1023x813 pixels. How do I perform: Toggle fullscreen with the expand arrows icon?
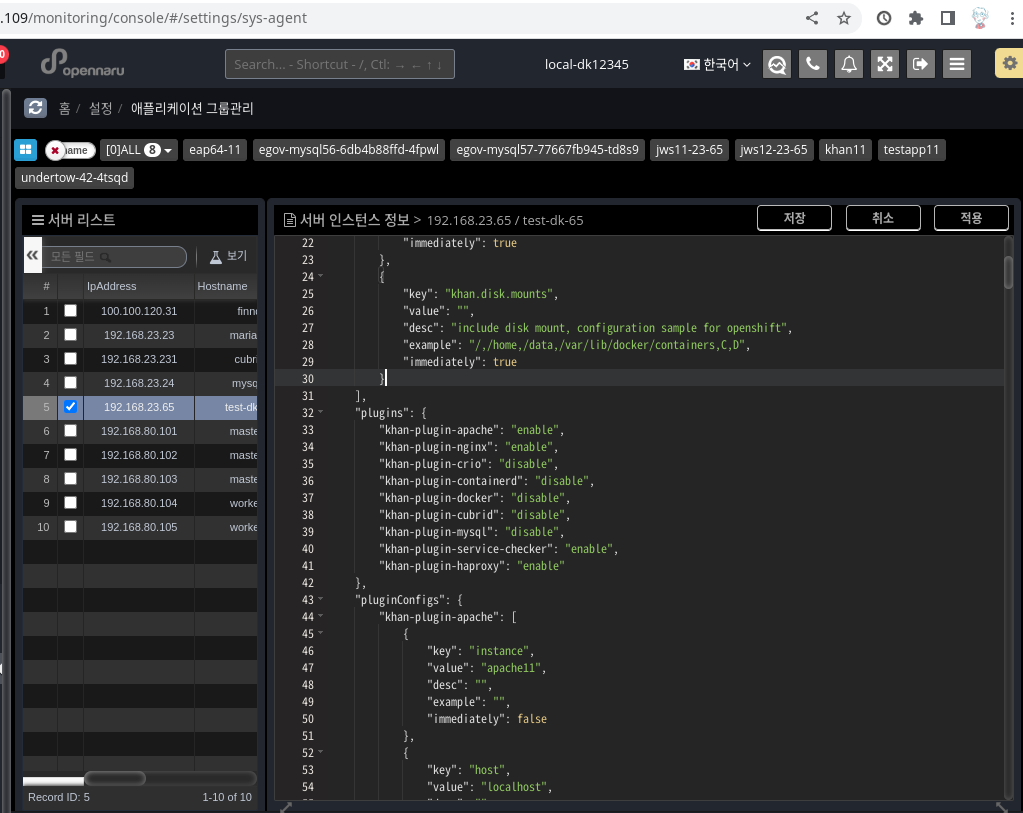pos(885,63)
